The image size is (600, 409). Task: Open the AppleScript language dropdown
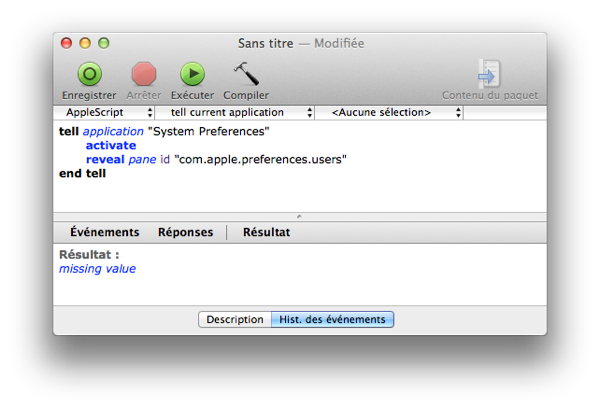[105, 113]
